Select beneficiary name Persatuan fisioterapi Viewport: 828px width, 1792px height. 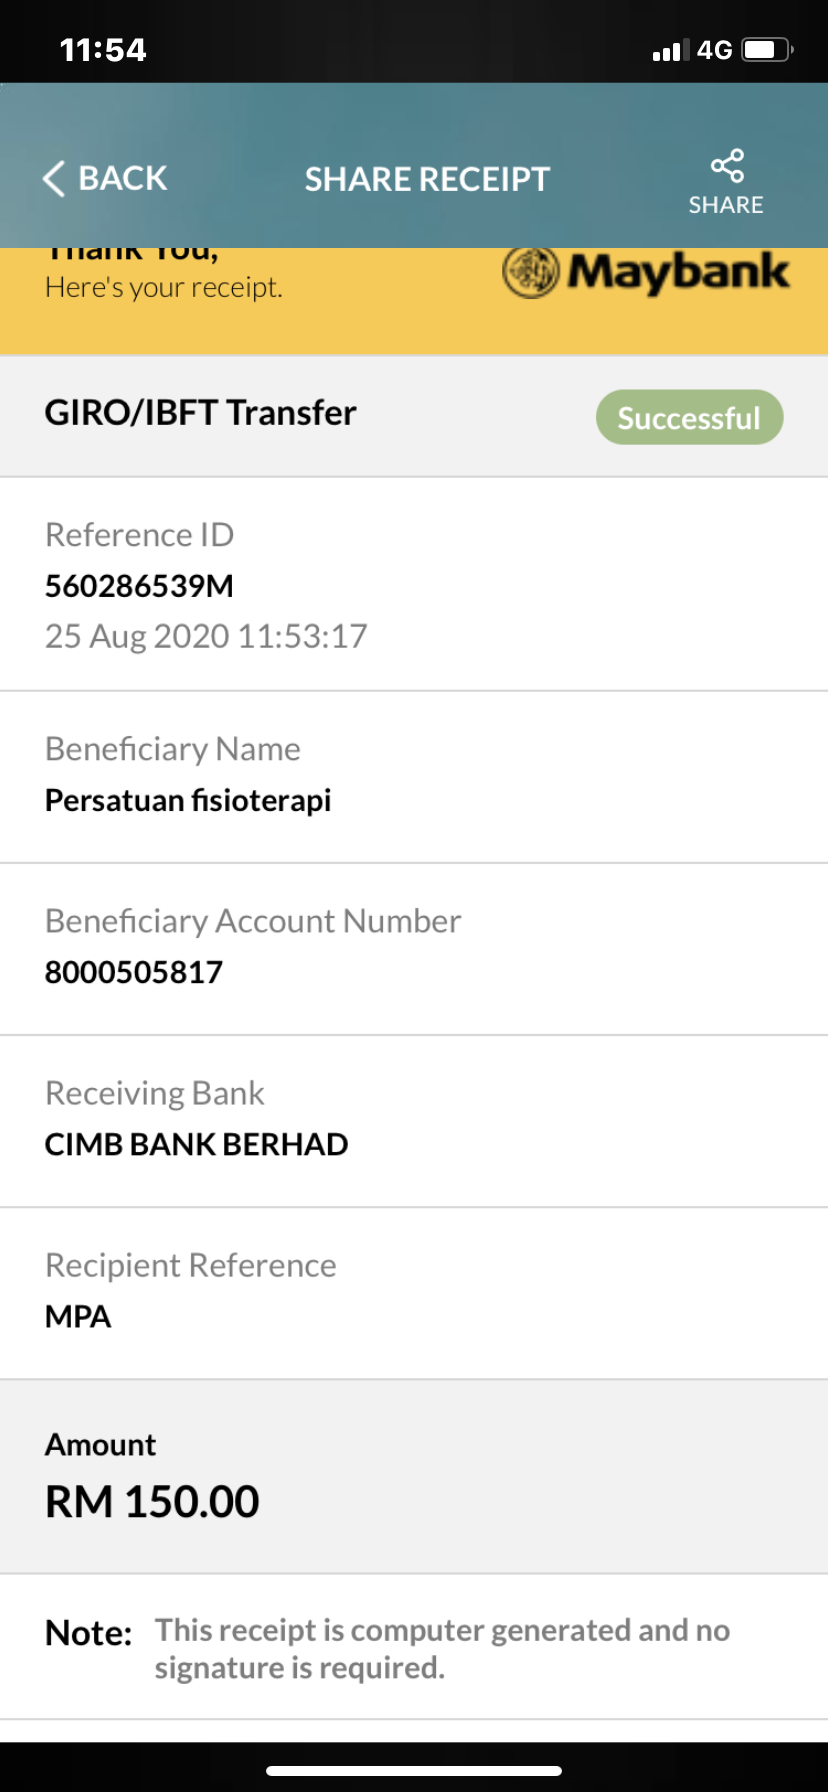188,800
